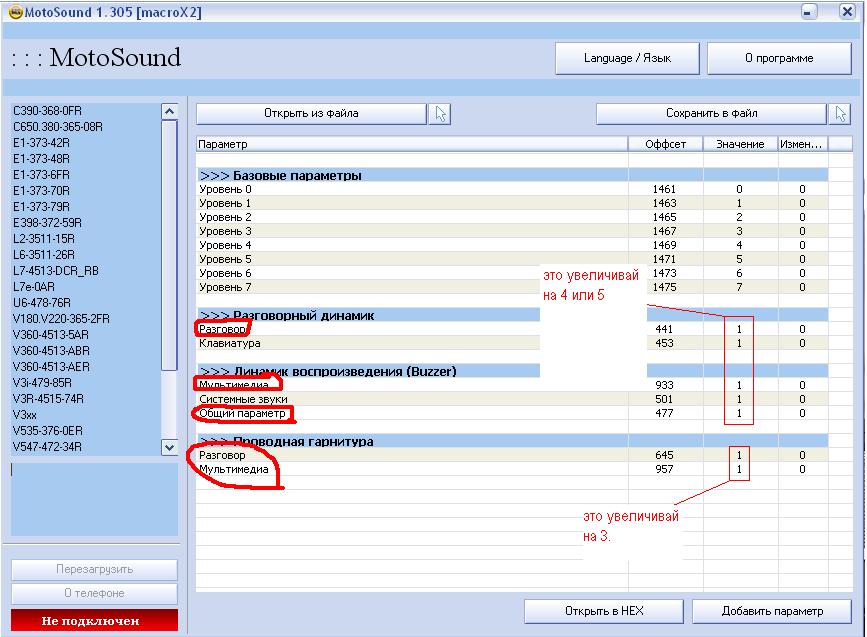867x637 pixels.
Task: Select the Уровень 6 row
Action: pyautogui.click(x=512, y=273)
